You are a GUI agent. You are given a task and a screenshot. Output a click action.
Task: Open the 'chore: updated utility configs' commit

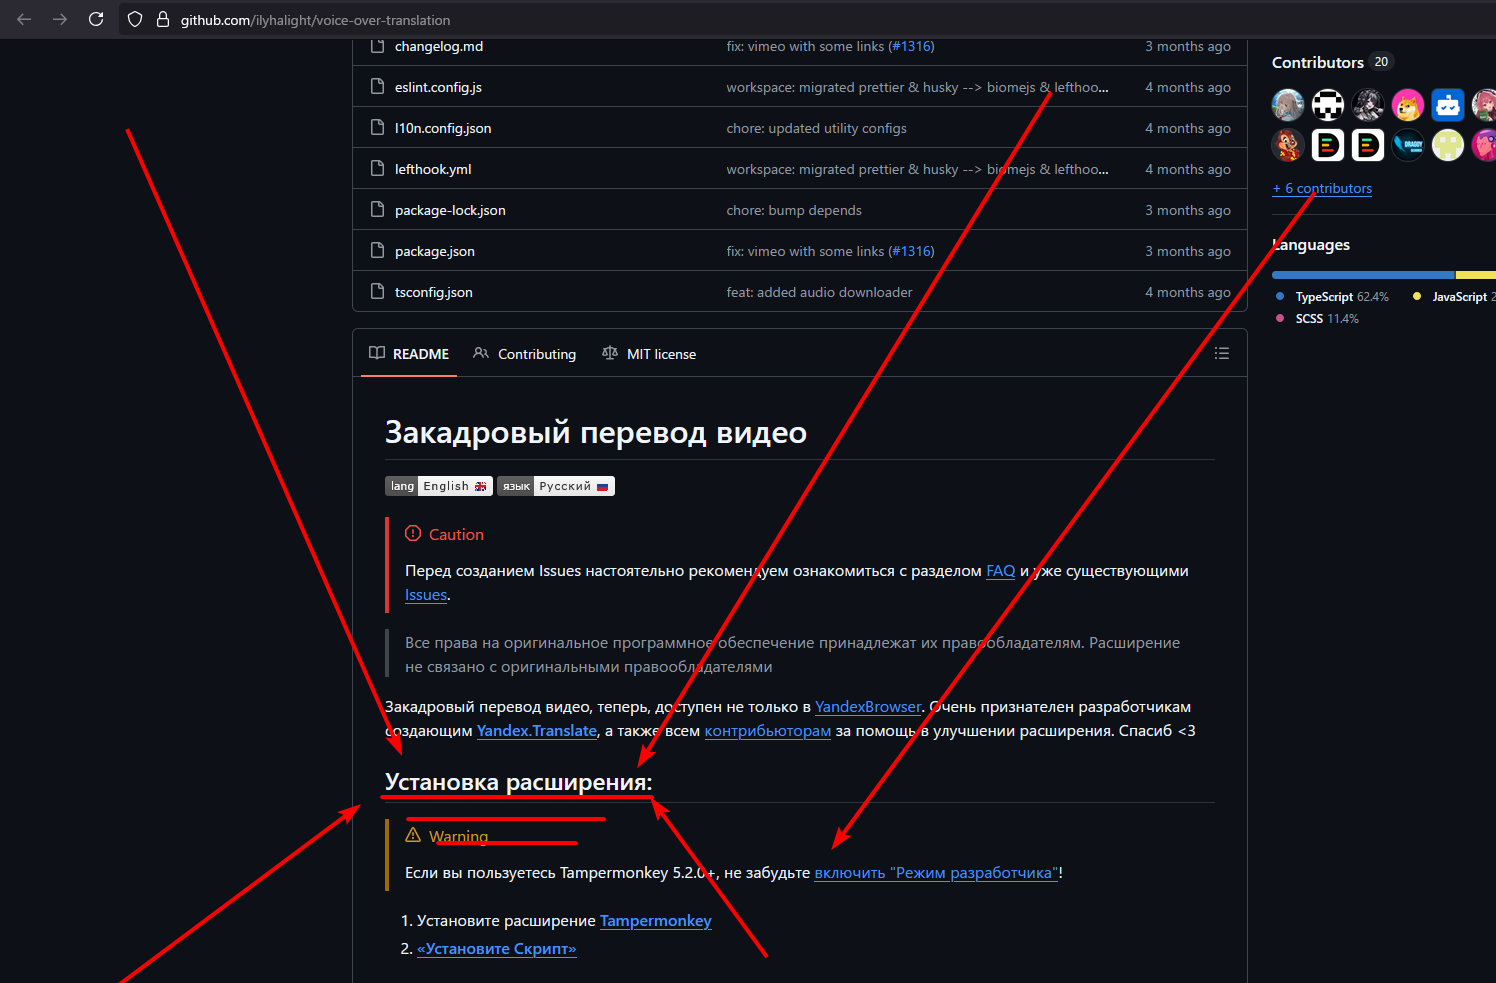pos(816,128)
